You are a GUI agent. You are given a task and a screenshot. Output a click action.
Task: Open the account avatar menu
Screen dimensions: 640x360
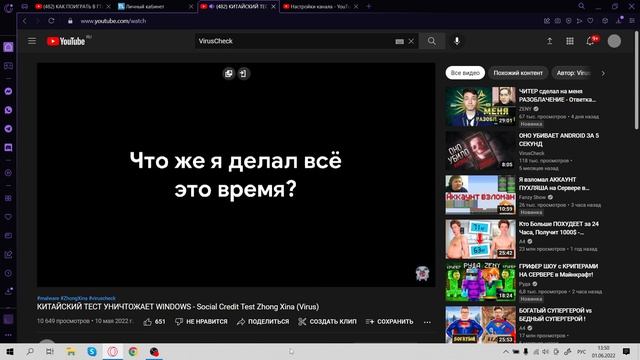click(614, 41)
